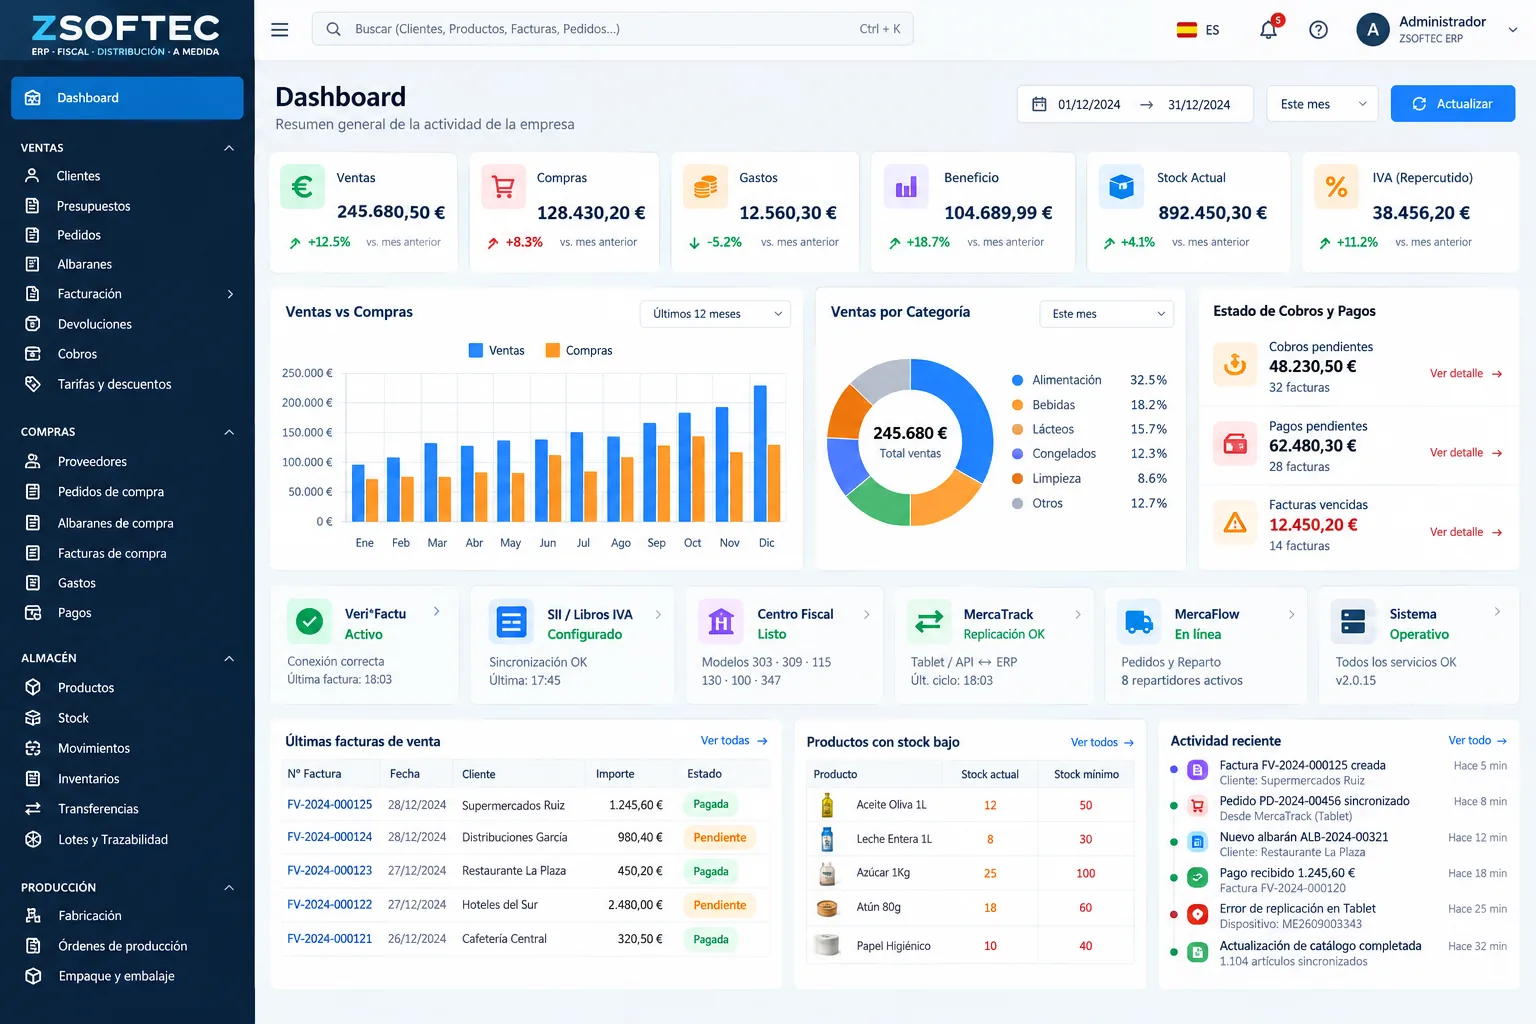The width and height of the screenshot is (1536, 1024).
Task: Click the MercaTrack replication arrows icon
Action: click(x=929, y=622)
